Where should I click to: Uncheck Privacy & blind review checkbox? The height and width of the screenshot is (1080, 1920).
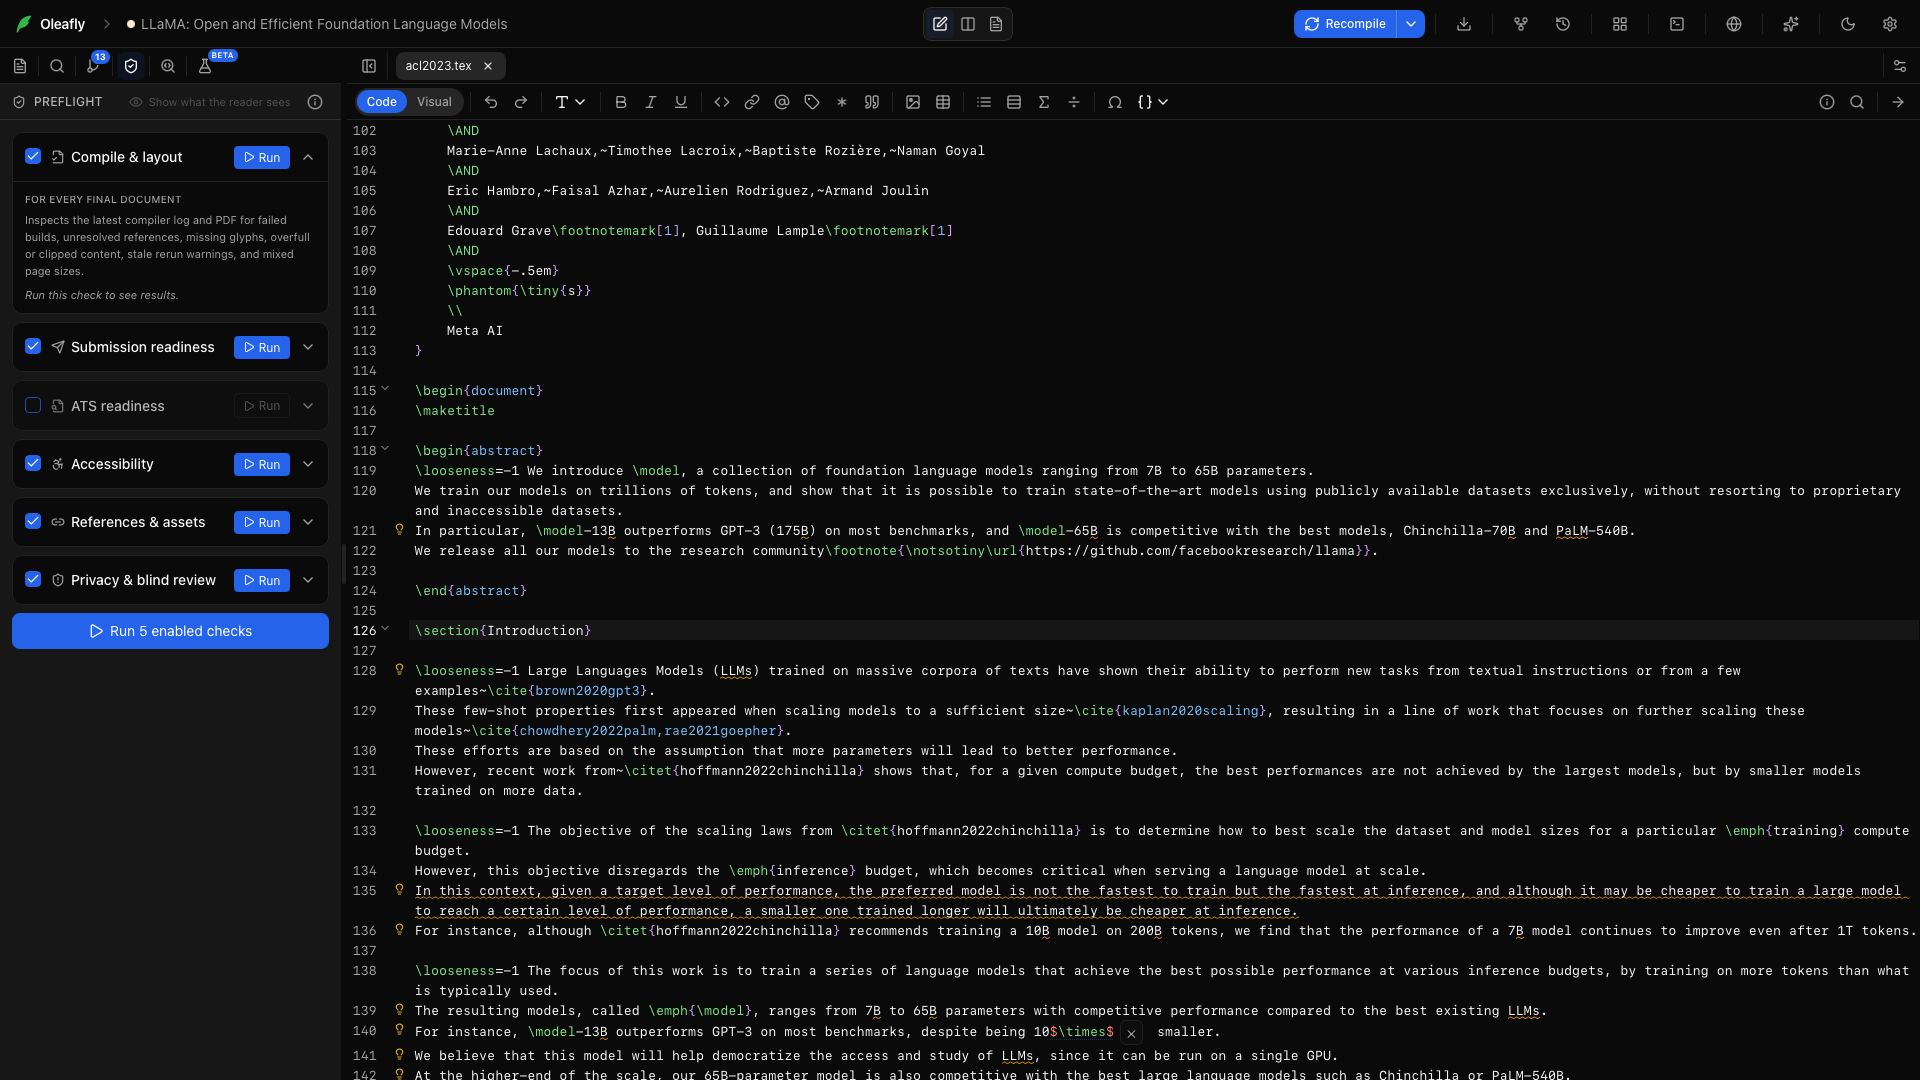click(33, 579)
